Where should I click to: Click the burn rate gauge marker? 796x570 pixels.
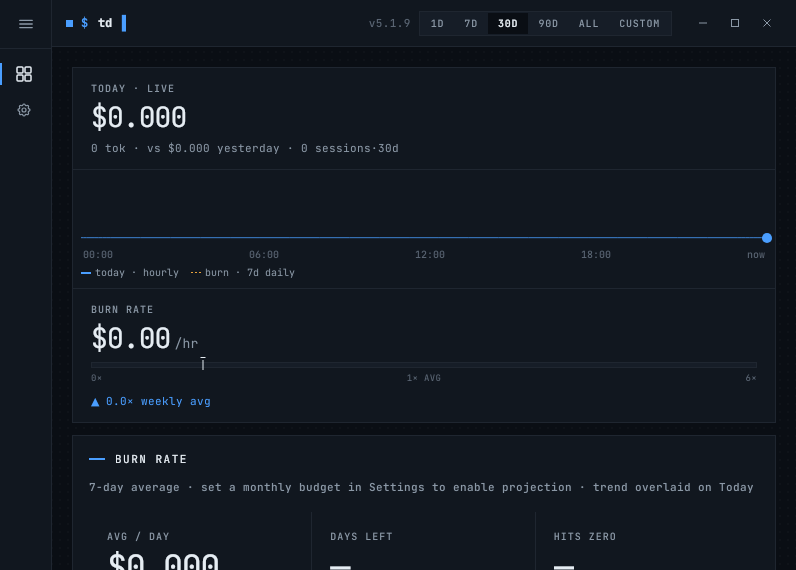point(203,363)
